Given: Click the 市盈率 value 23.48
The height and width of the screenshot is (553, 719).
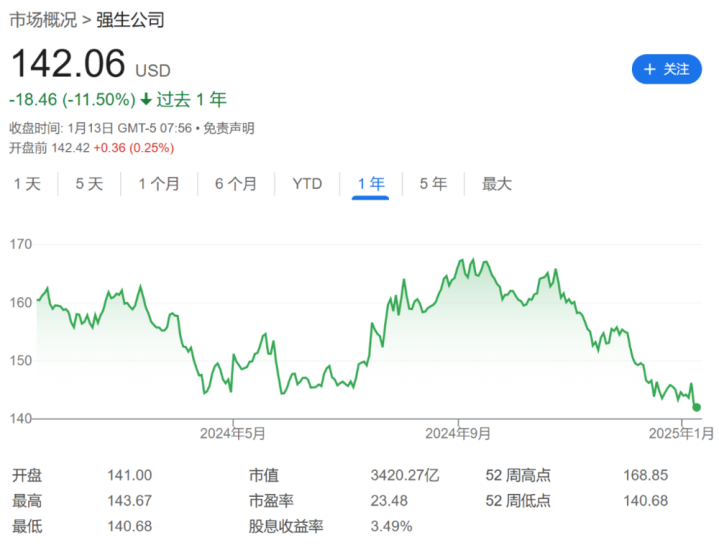Looking at the screenshot, I should tap(389, 501).
